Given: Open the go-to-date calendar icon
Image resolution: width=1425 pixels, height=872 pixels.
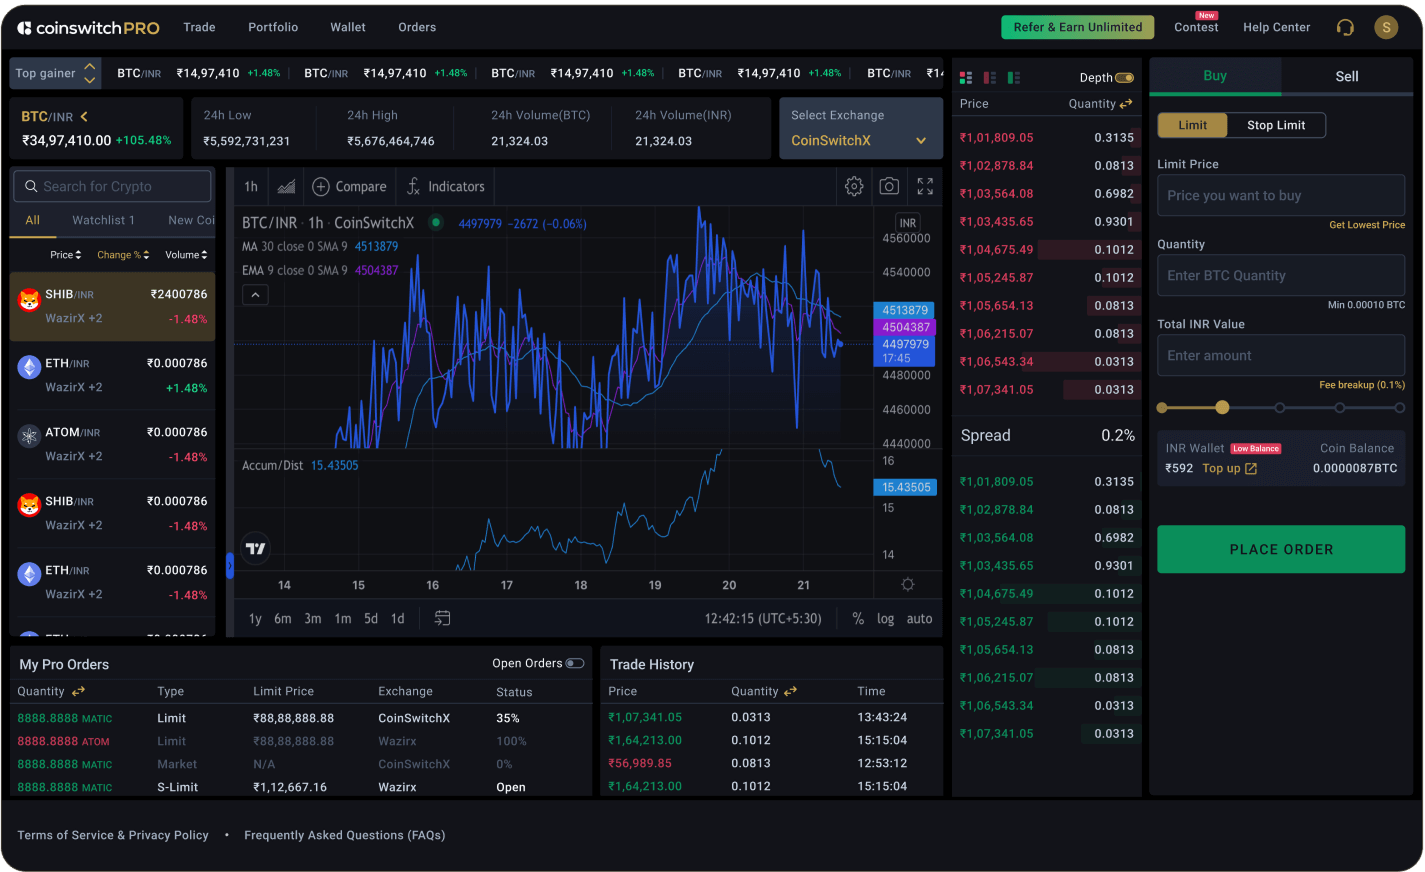Looking at the screenshot, I should tap(442, 619).
